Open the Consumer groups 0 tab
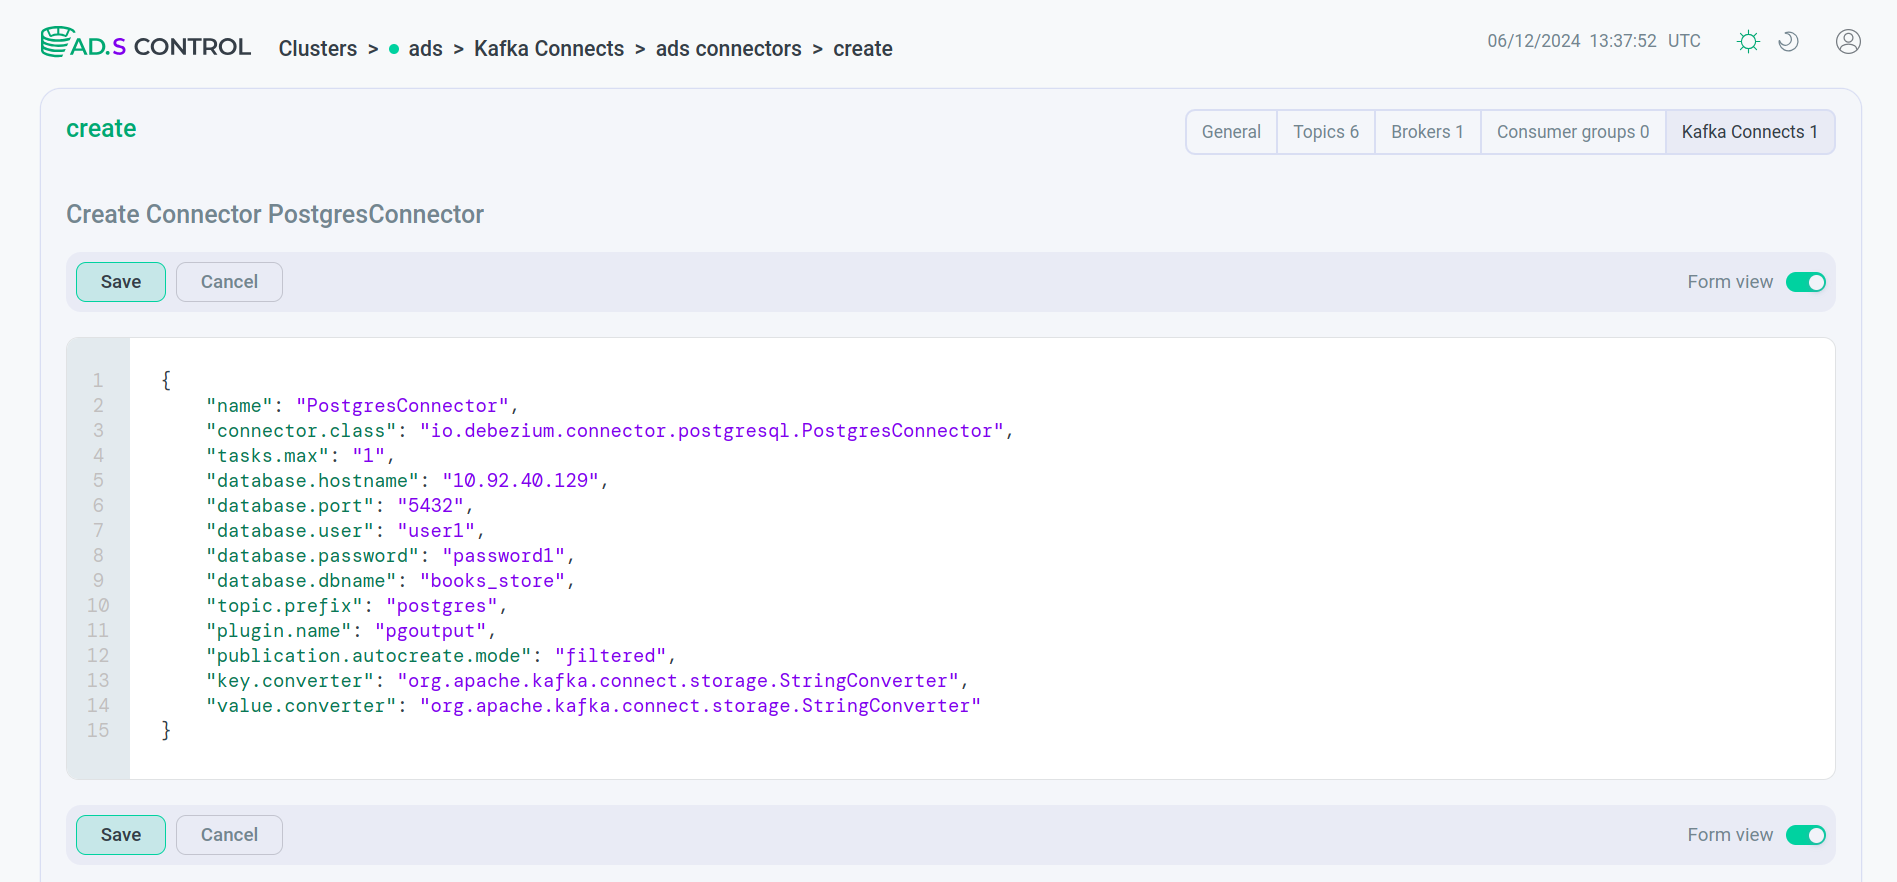 1573,132
